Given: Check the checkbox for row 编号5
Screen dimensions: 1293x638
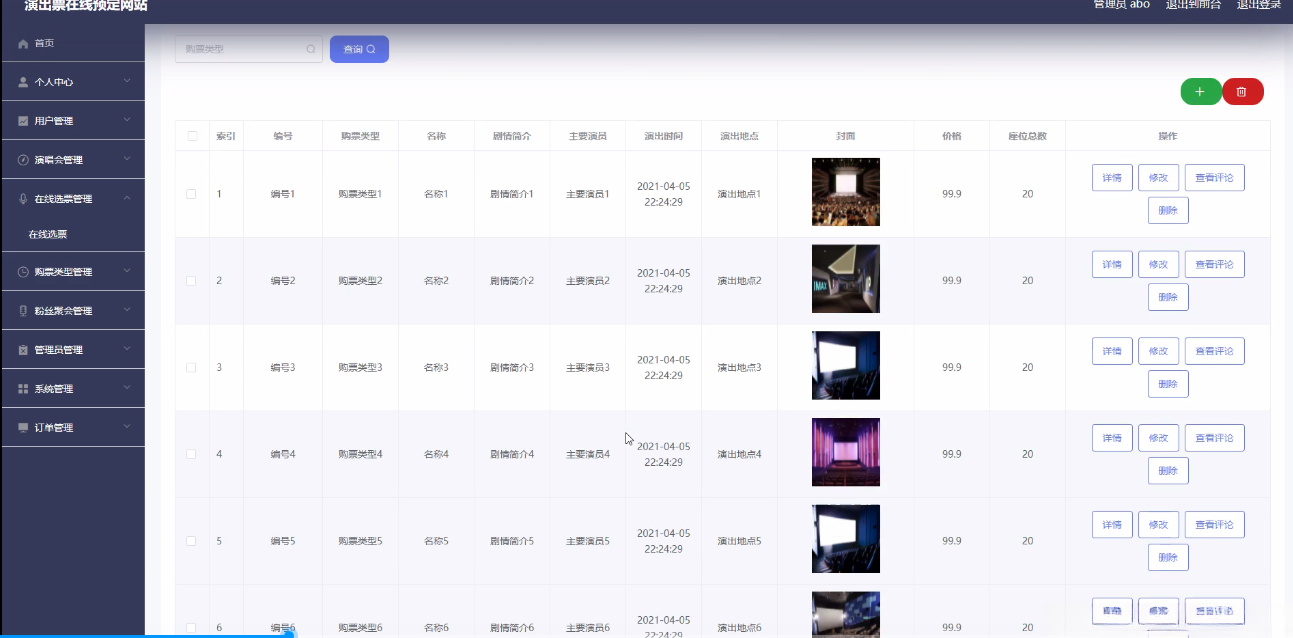Looking at the screenshot, I should pyautogui.click(x=191, y=541).
